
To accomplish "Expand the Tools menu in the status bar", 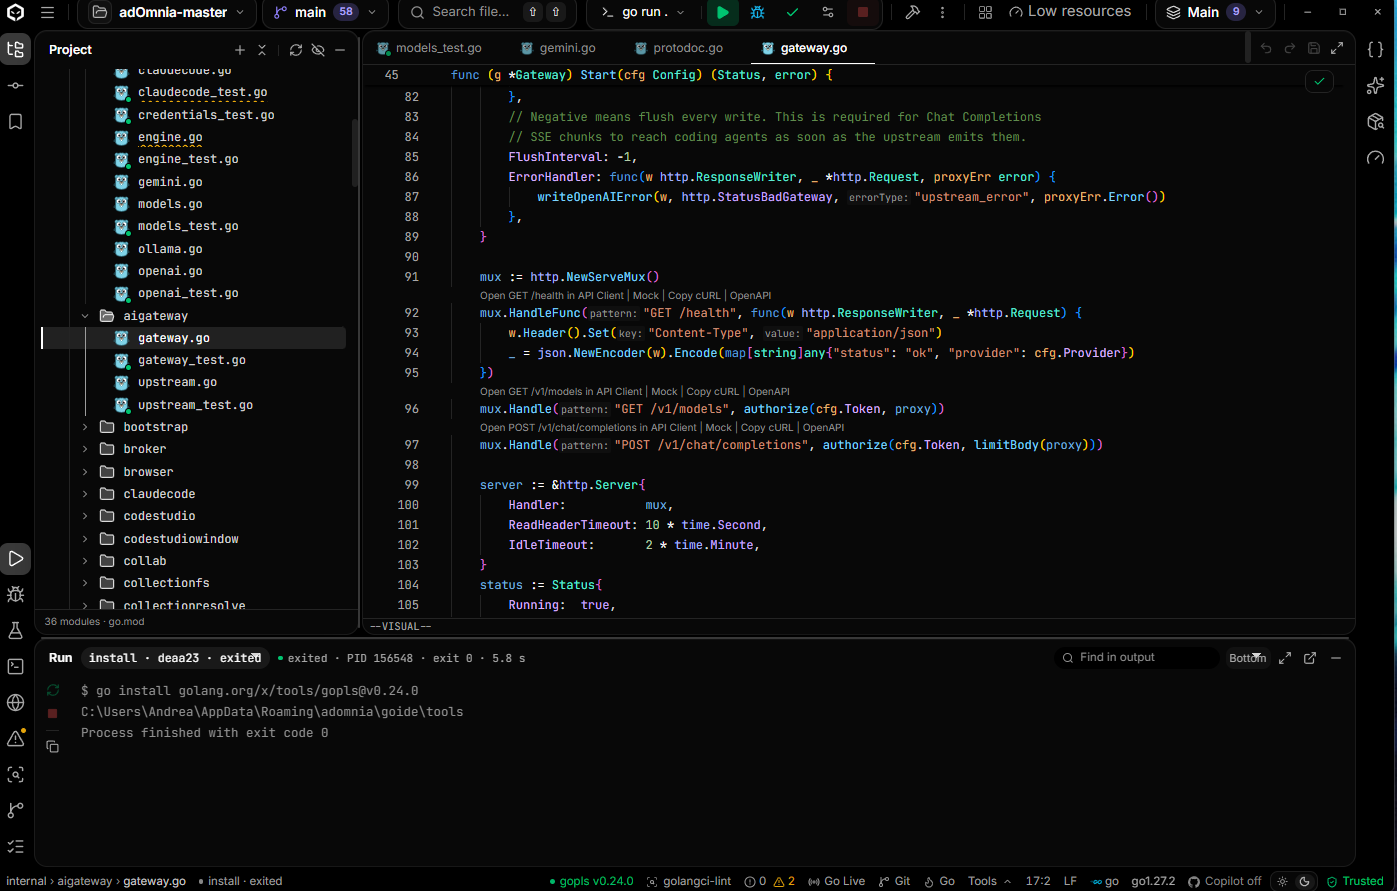I will [990, 881].
